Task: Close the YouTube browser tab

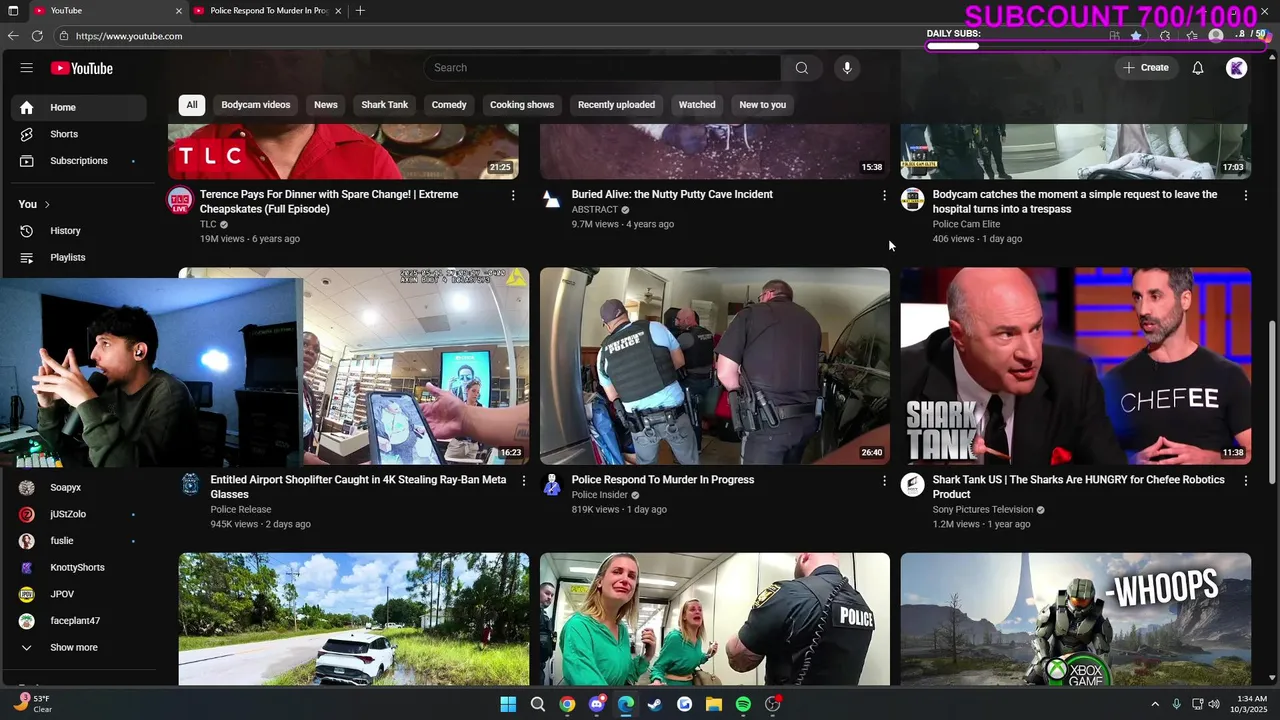Action: click(179, 11)
